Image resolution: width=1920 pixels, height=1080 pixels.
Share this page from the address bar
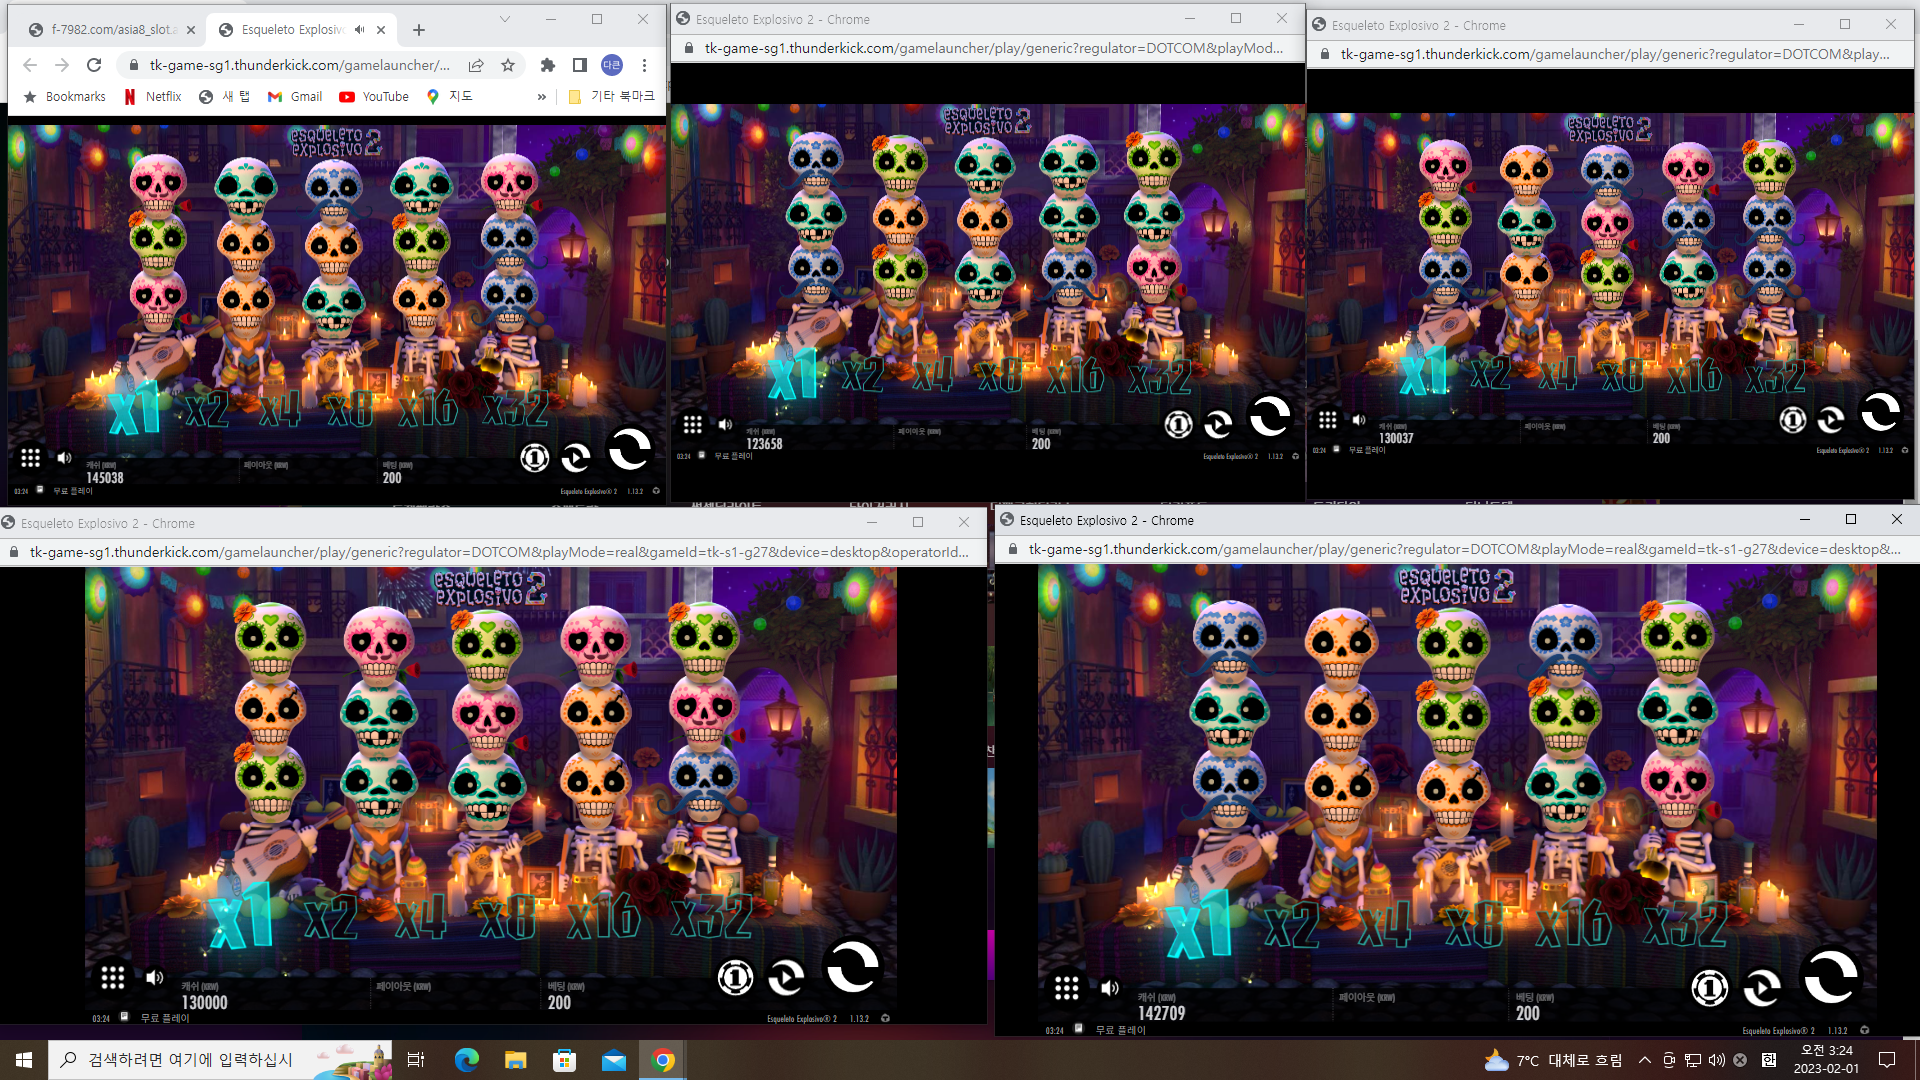pos(476,65)
